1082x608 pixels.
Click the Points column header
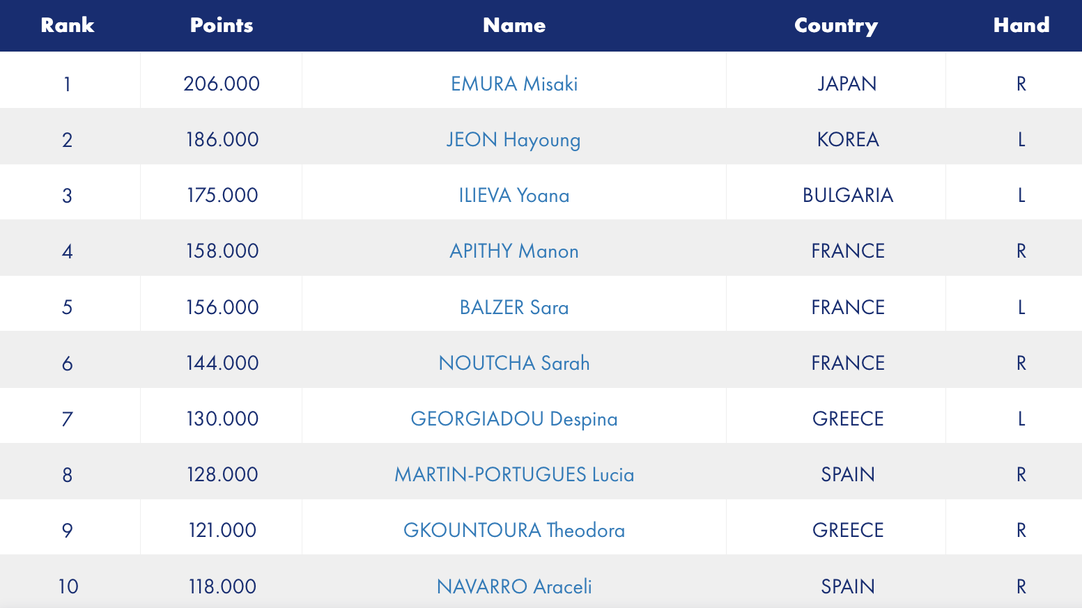point(221,26)
